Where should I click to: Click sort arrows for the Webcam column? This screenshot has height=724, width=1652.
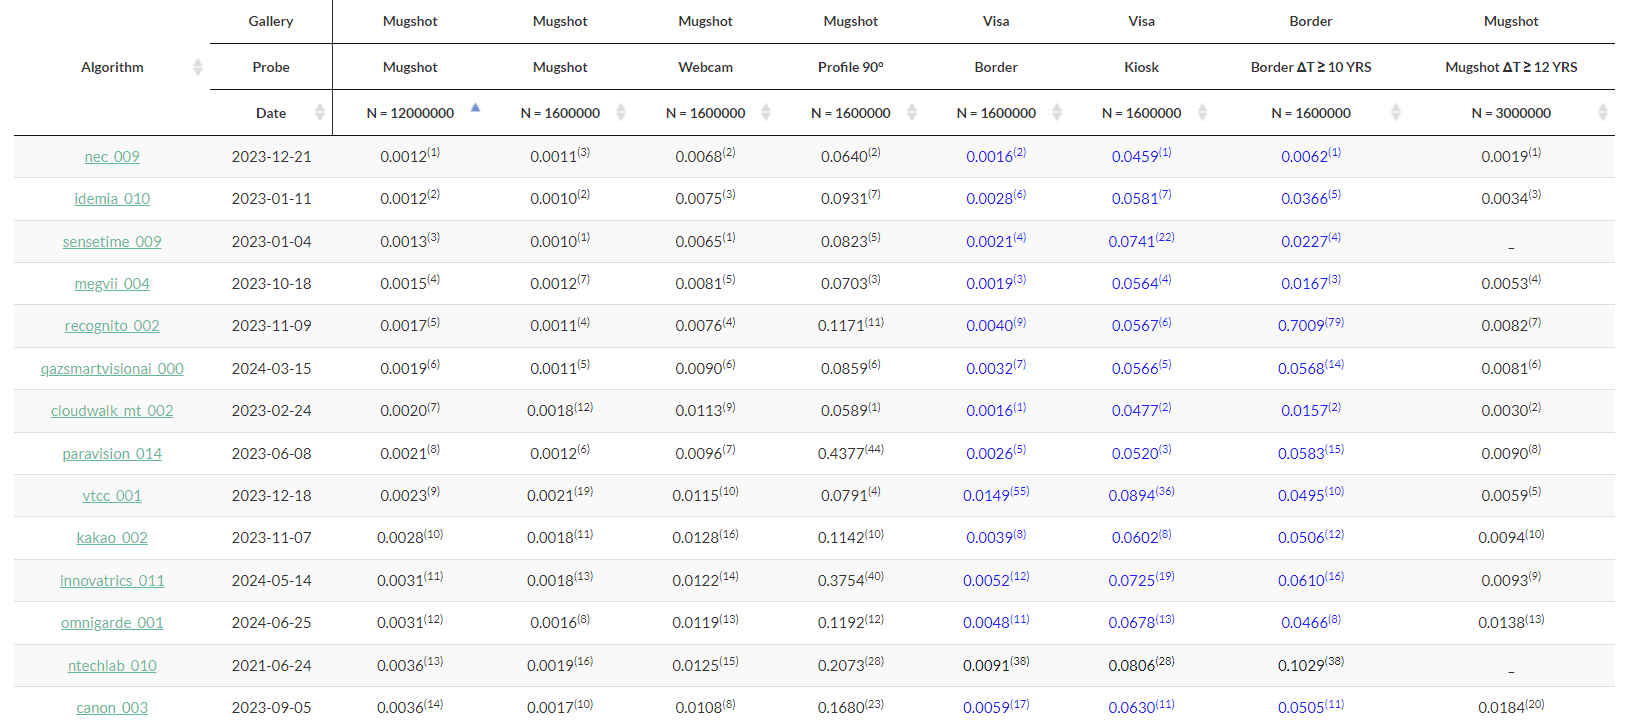click(766, 112)
